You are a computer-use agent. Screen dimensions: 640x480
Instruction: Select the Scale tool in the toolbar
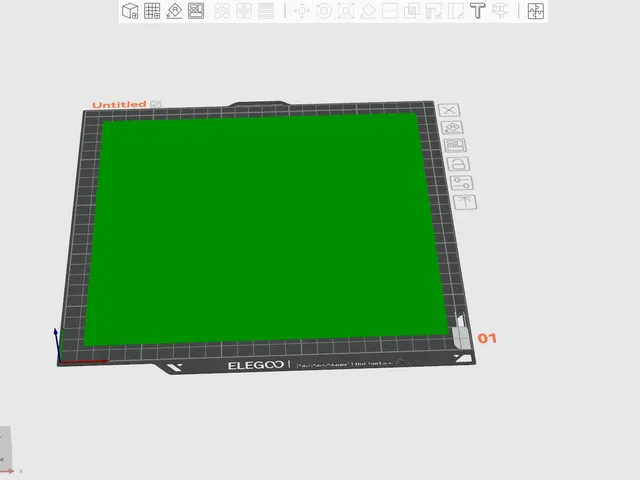pos(346,11)
